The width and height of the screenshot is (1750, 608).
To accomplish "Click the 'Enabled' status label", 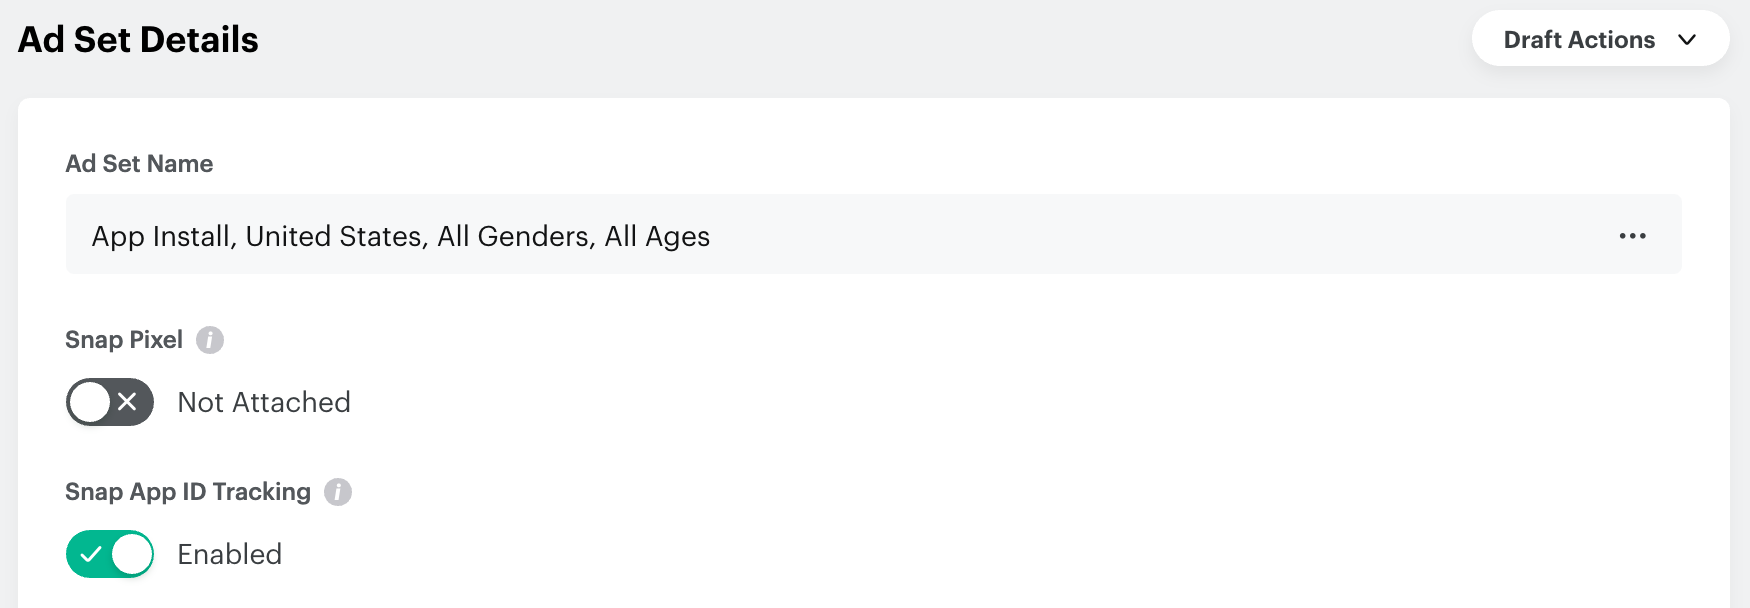I will tap(230, 554).
